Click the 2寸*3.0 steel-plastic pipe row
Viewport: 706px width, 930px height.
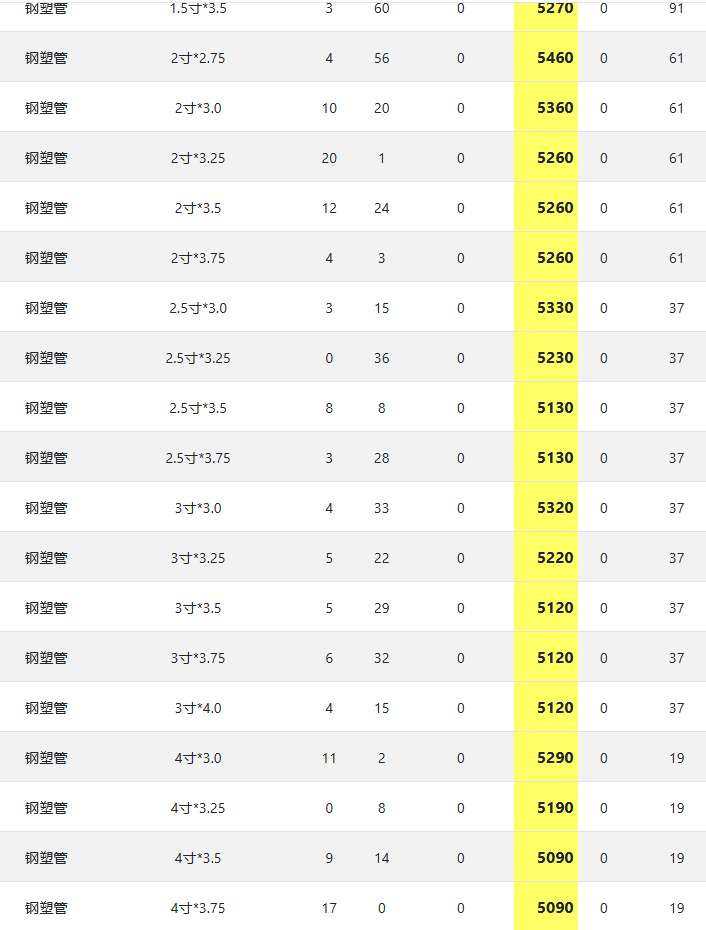(x=353, y=108)
